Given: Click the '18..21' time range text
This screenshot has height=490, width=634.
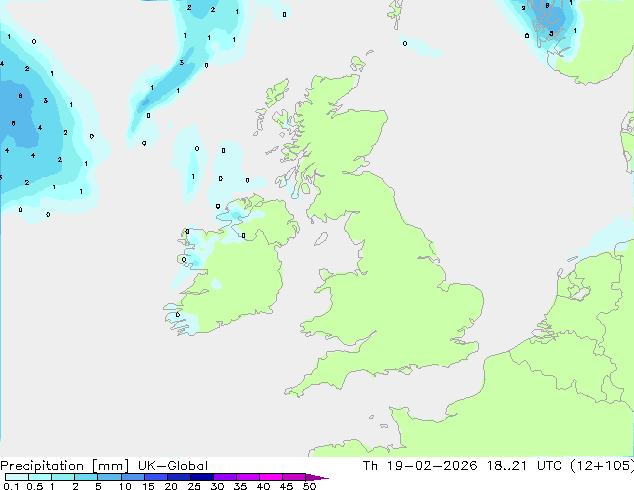Looking at the screenshot, I should pos(507,466).
